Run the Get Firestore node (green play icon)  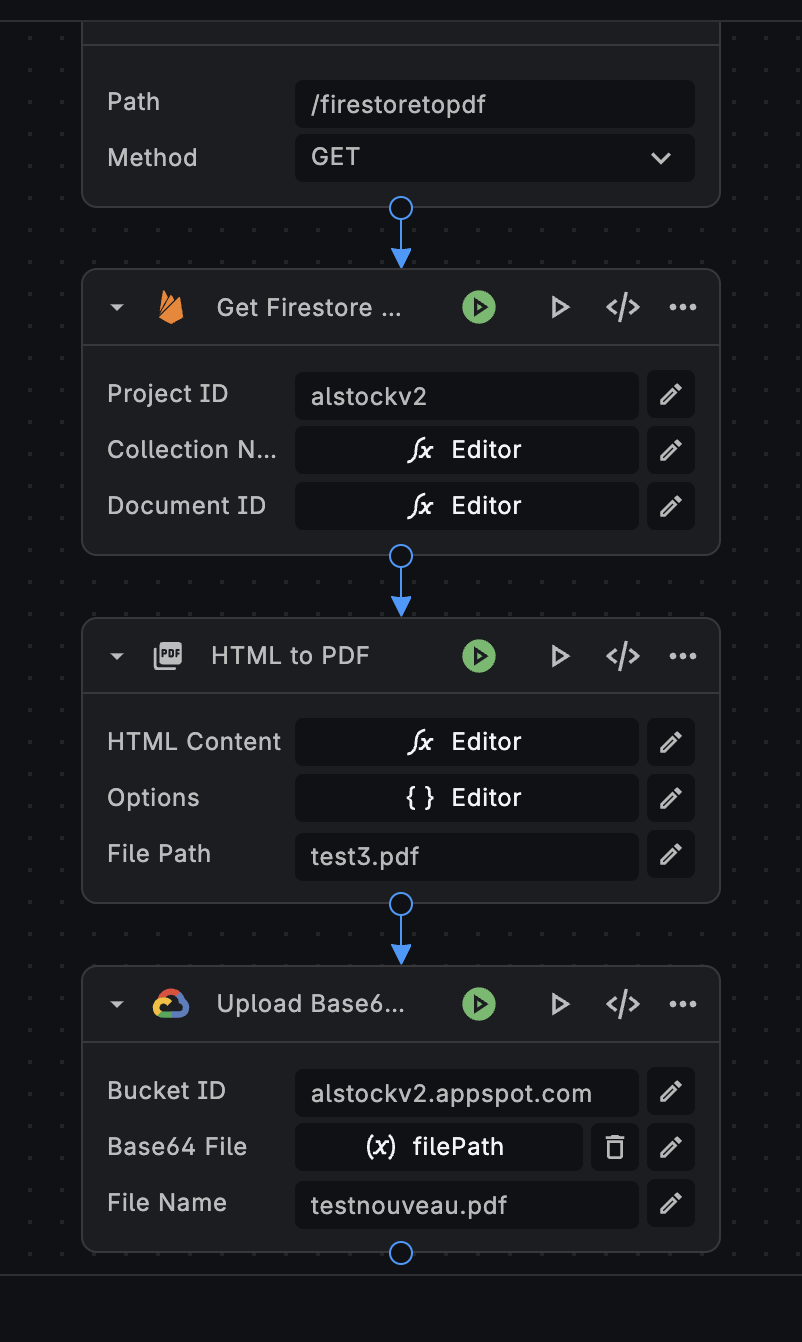(479, 307)
